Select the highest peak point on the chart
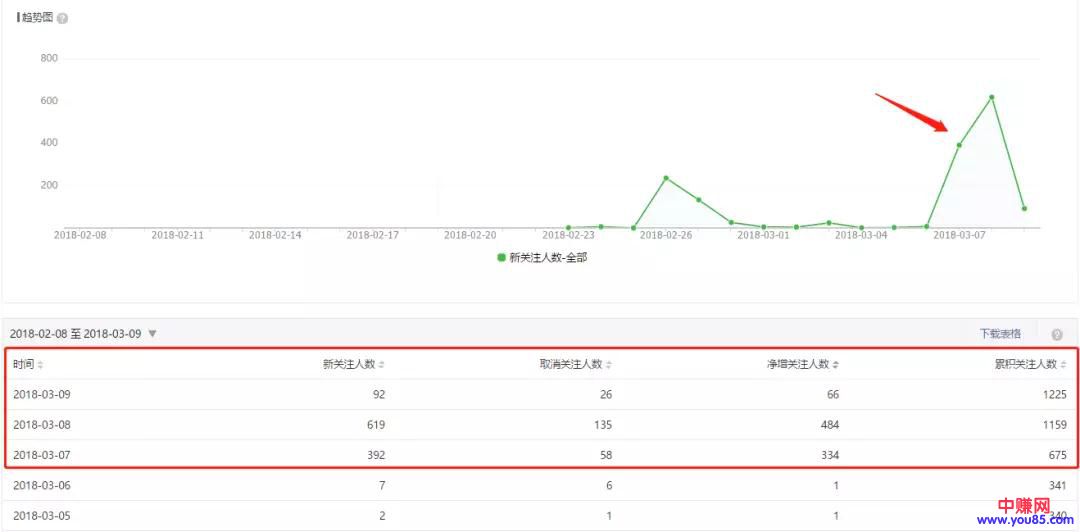Screen dimensions: 1080x532 click(991, 97)
